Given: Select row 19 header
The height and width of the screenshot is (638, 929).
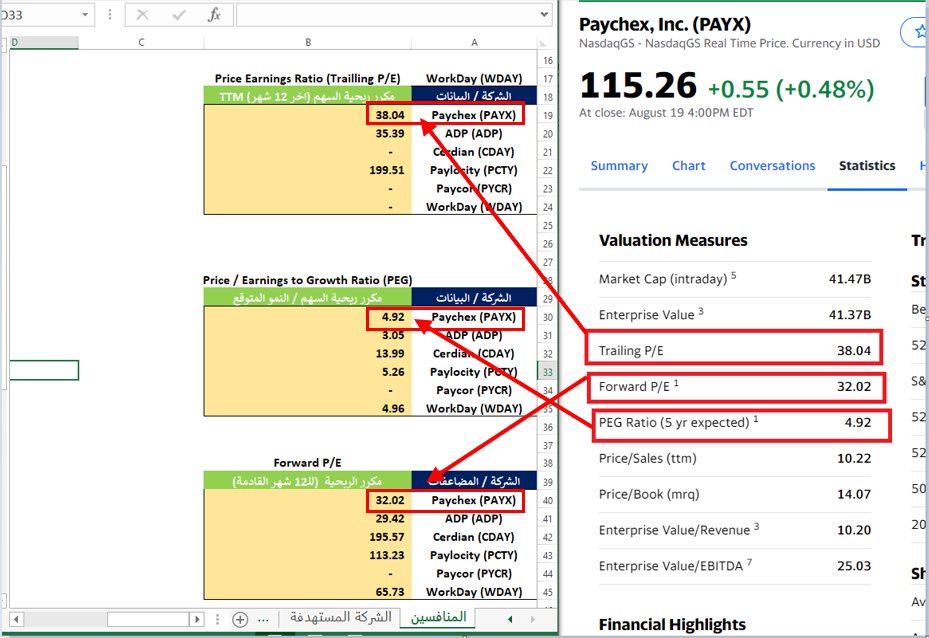Looking at the screenshot, I should coord(547,116).
